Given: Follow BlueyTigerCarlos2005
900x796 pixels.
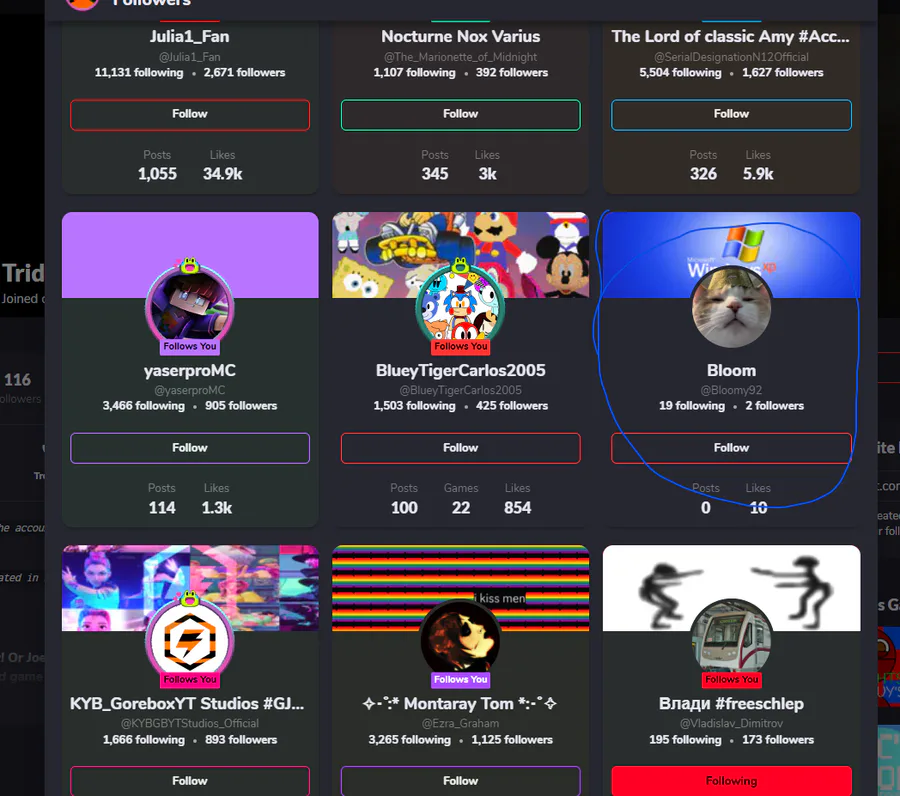Looking at the screenshot, I should (460, 448).
